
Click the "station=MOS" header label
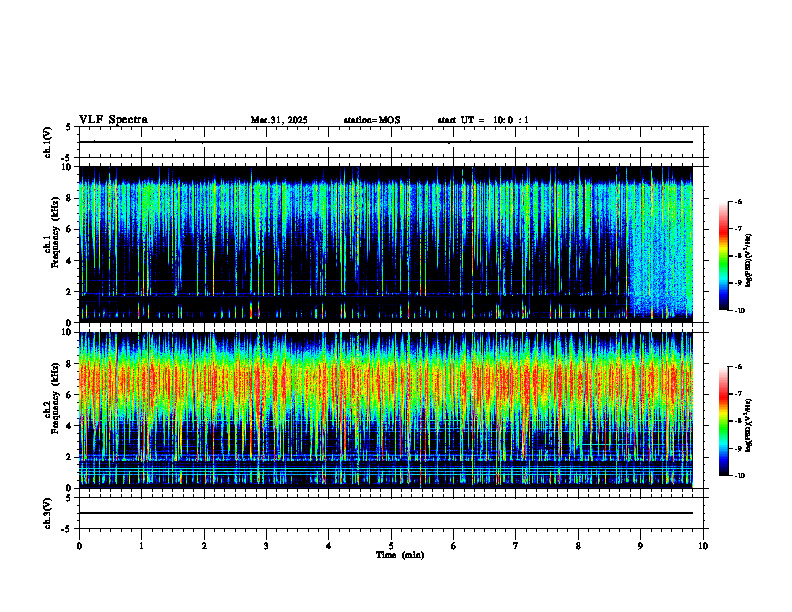[372, 120]
